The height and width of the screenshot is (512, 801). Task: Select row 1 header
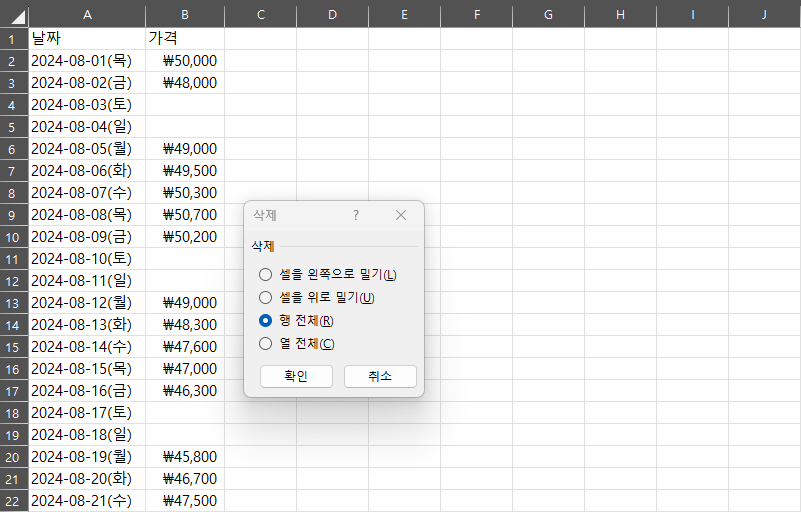click(x=14, y=39)
